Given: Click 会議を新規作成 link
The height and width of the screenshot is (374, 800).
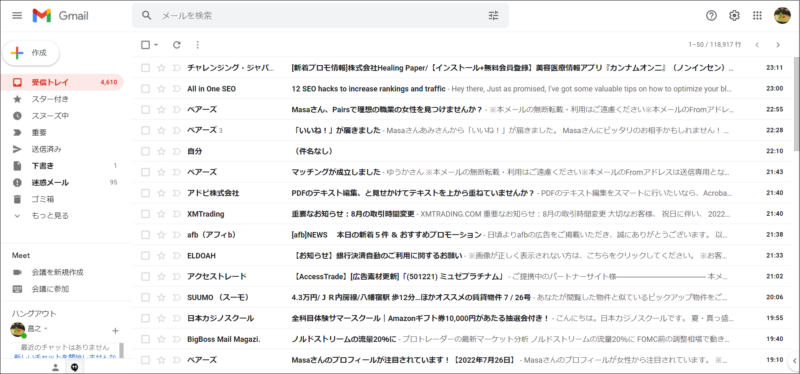Looking at the screenshot, I should 57,272.
